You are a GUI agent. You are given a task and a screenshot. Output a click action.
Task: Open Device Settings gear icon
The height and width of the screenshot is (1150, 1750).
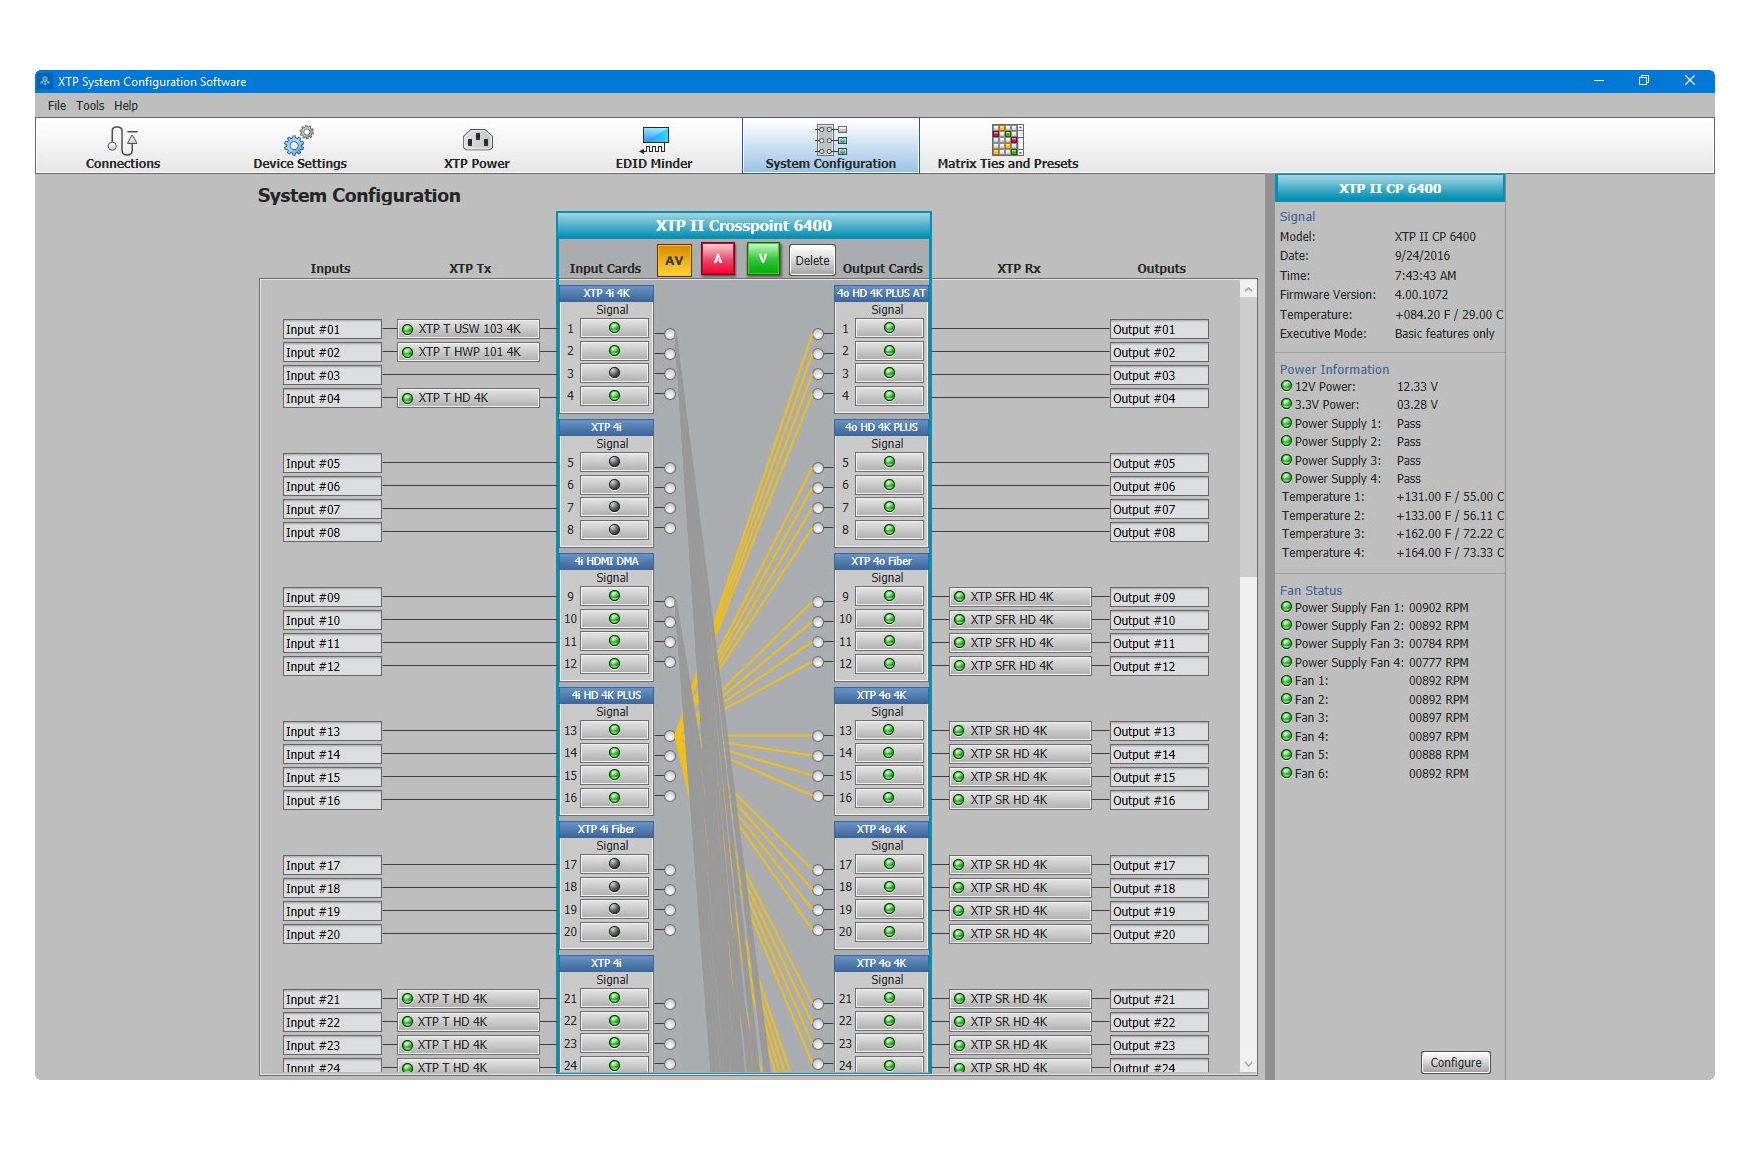(299, 140)
